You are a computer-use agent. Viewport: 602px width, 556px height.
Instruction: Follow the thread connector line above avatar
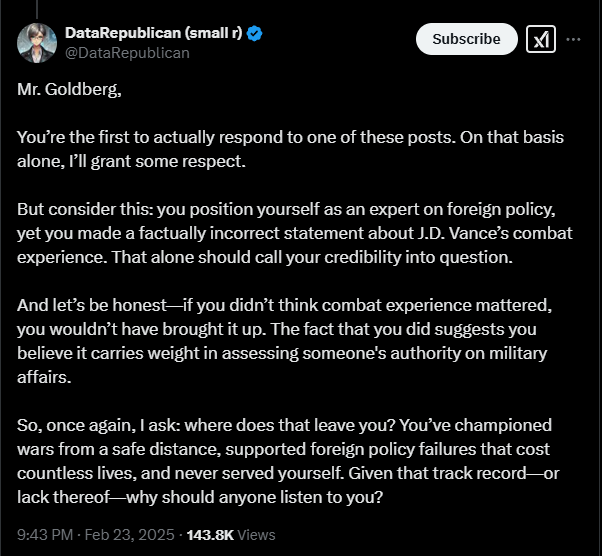(x=37, y=9)
